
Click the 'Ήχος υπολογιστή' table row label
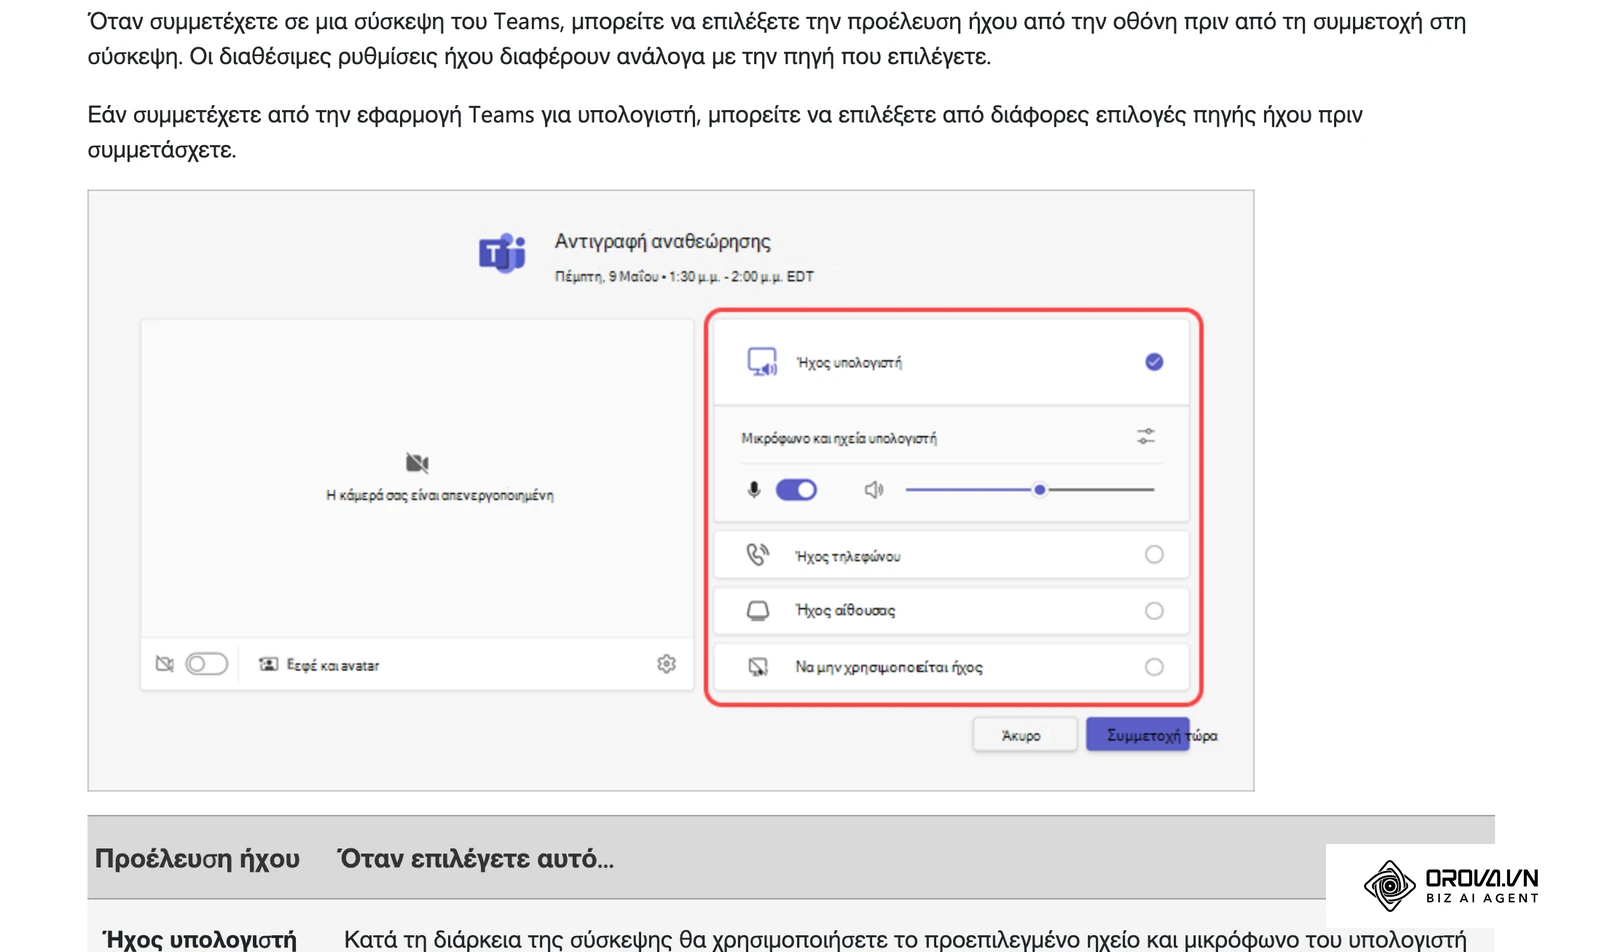tap(200, 939)
